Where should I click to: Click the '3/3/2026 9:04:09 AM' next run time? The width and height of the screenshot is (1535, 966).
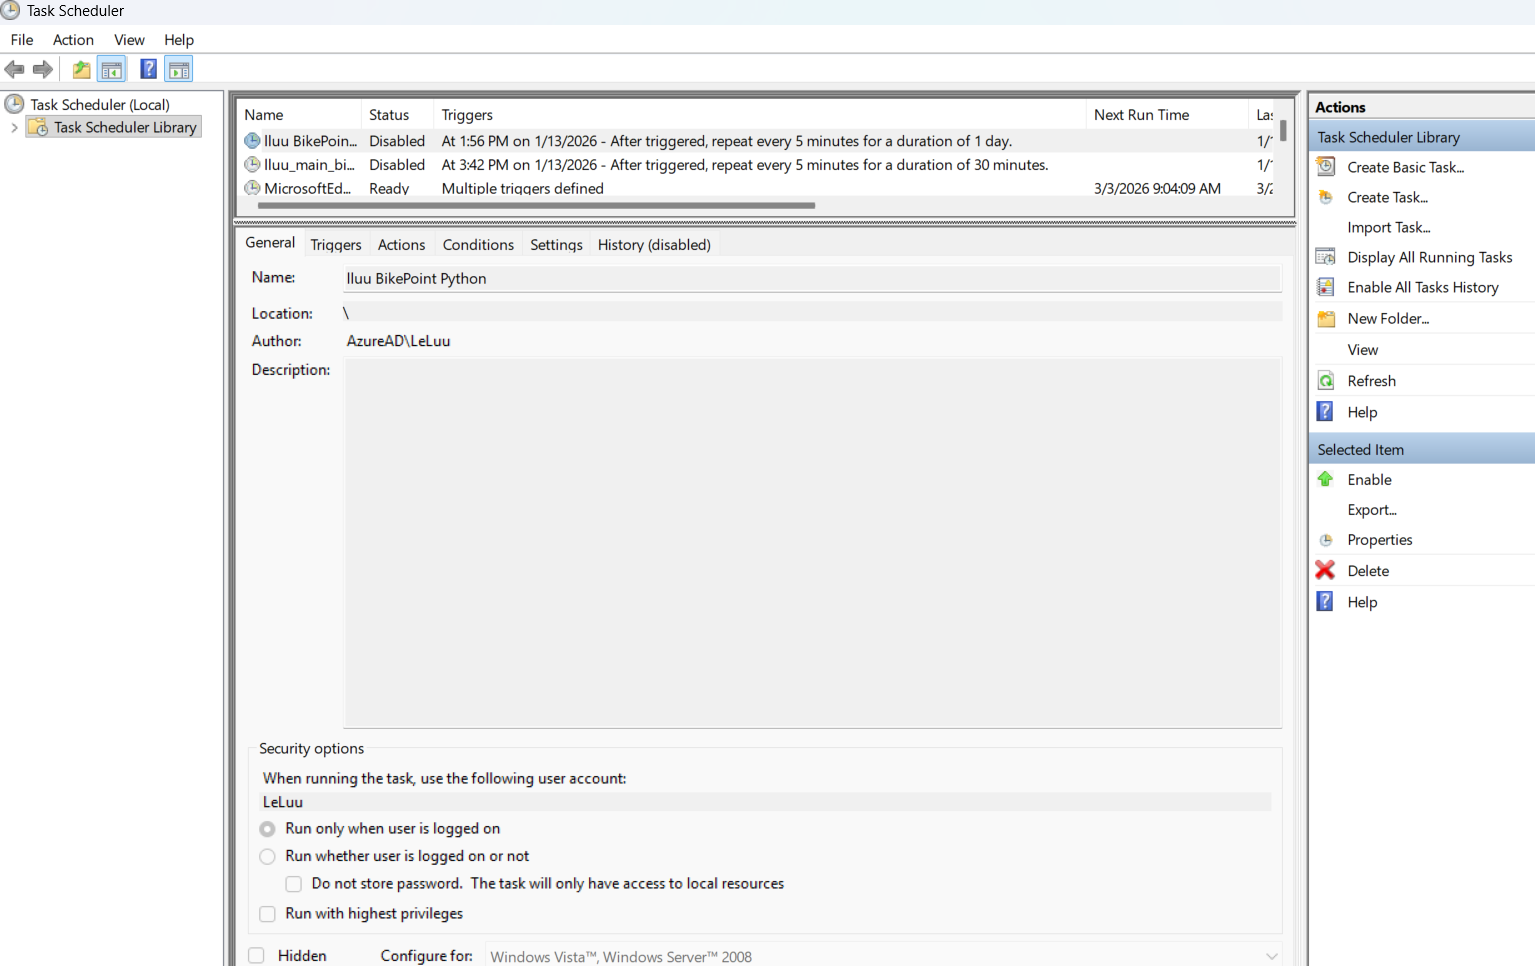[1157, 188]
